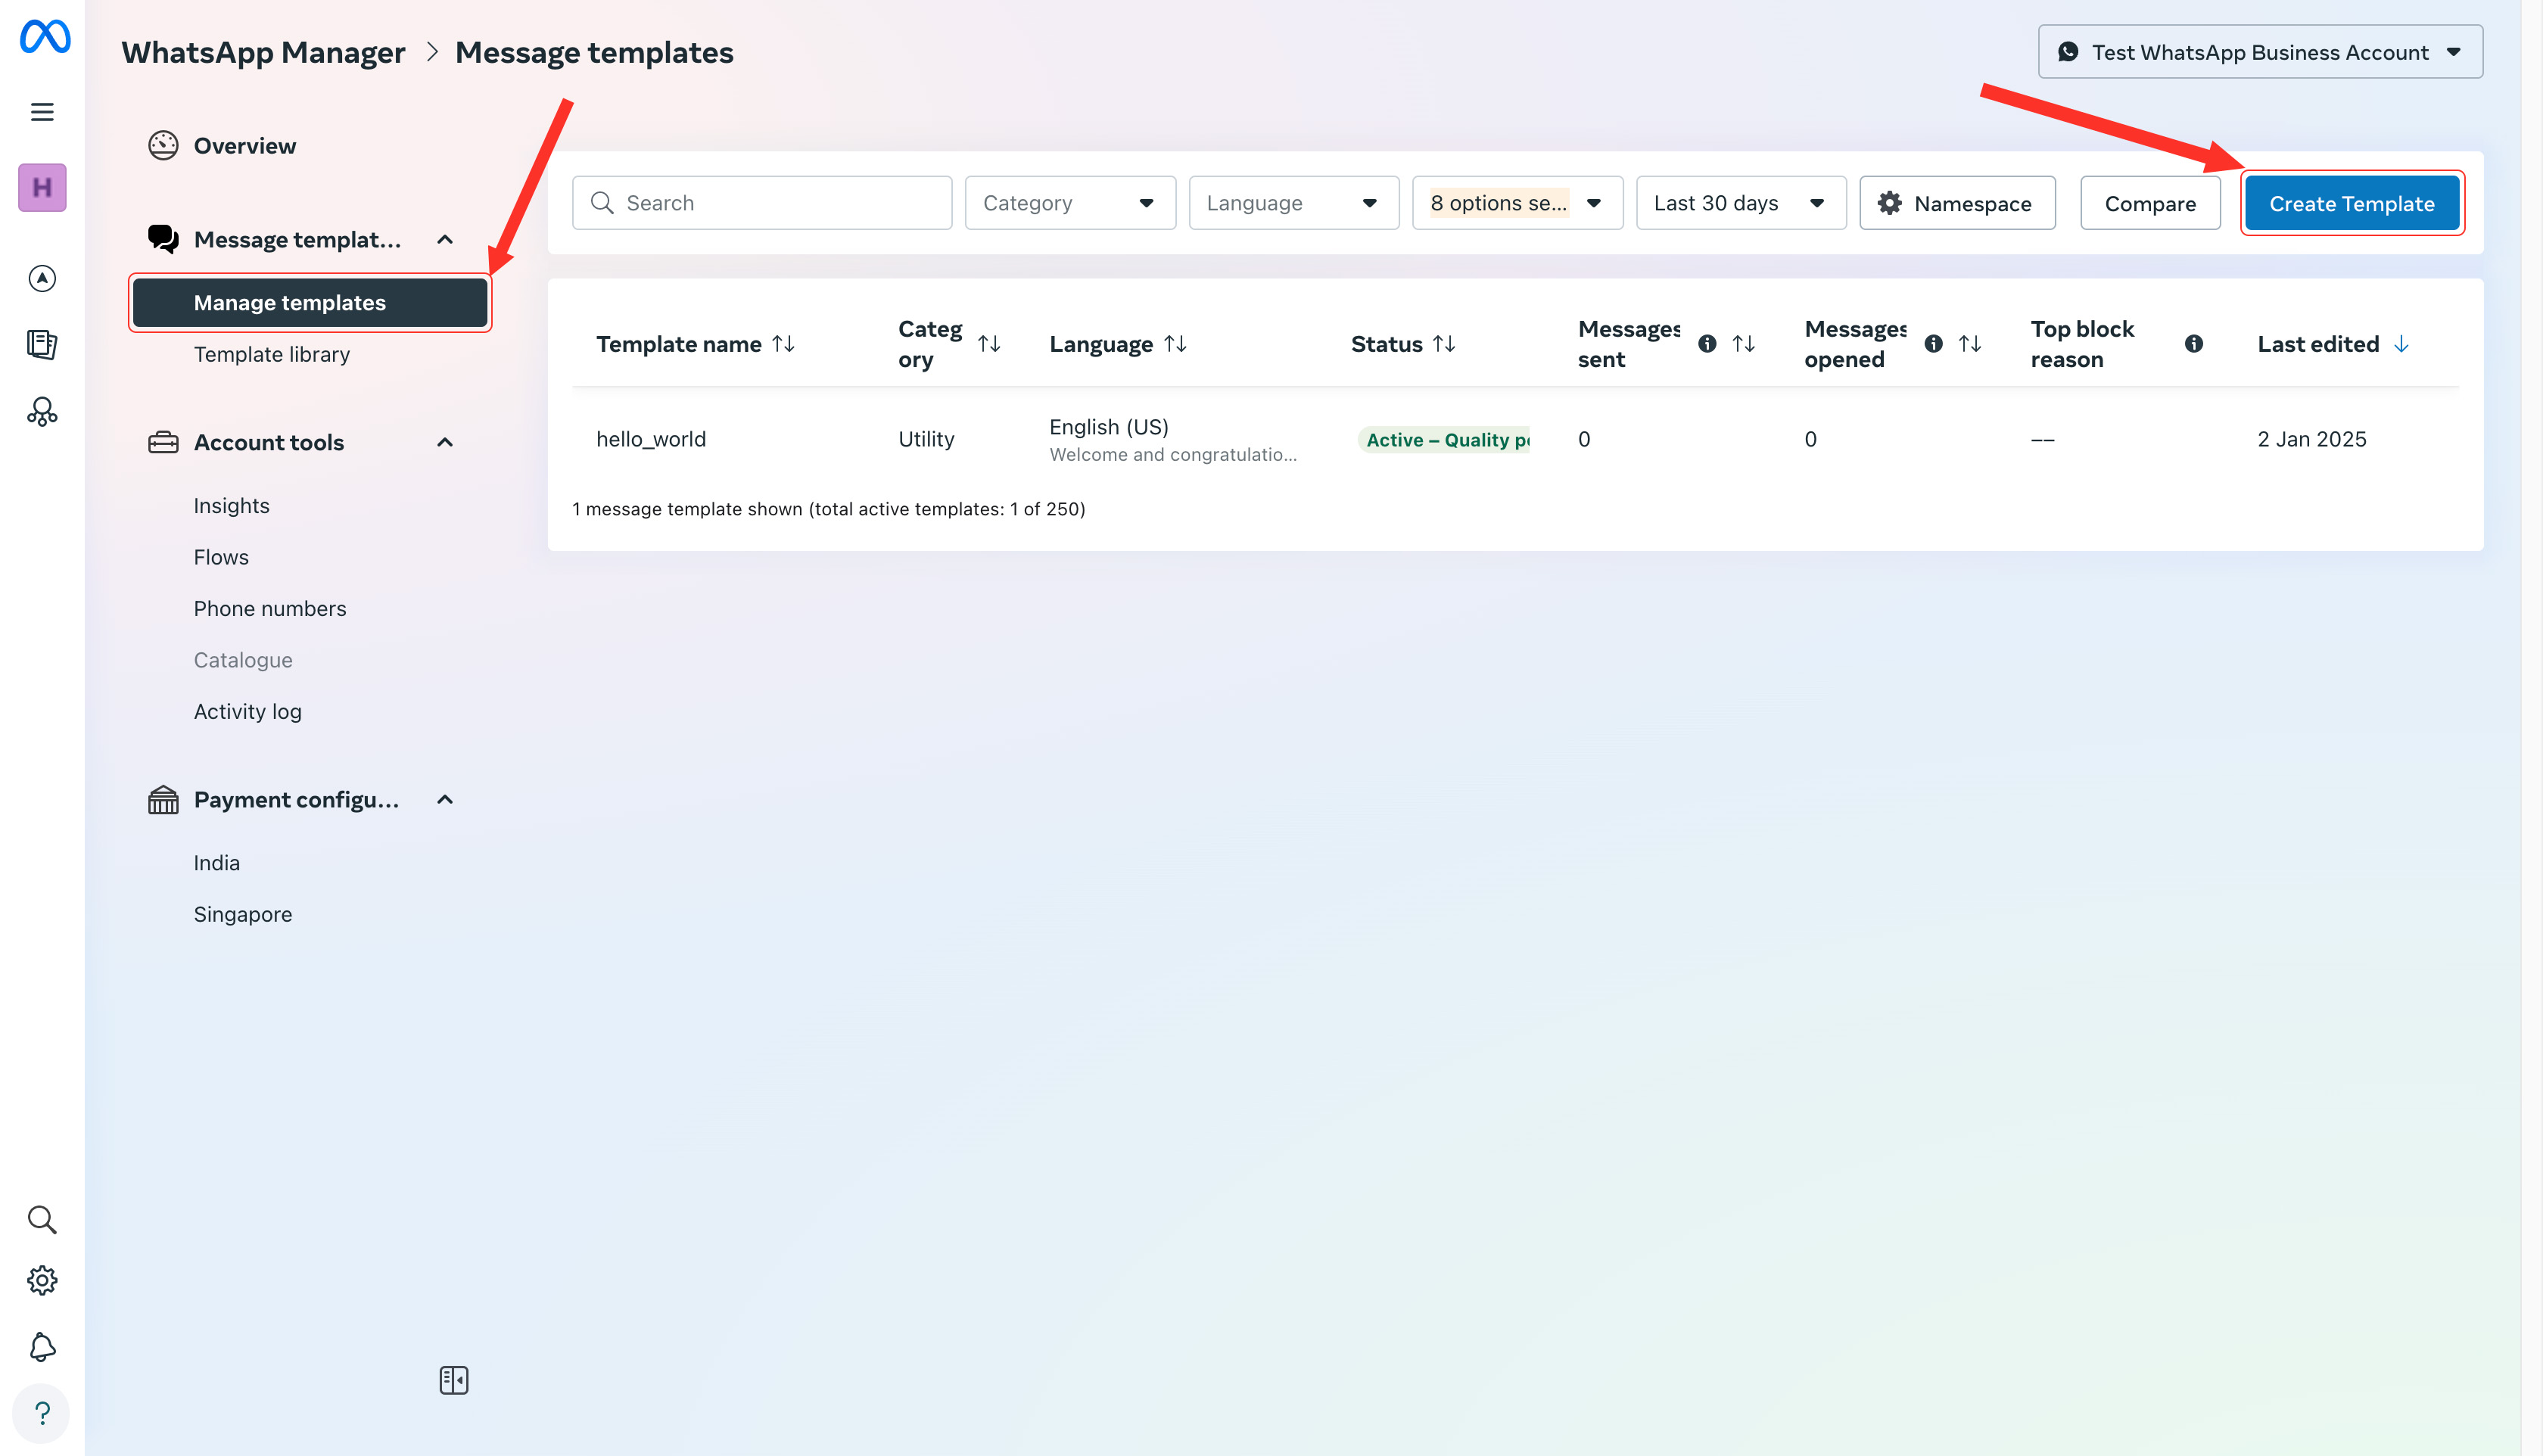The width and height of the screenshot is (2543, 1456).
Task: Collapse the sidebar panel icon
Action: 454,1380
